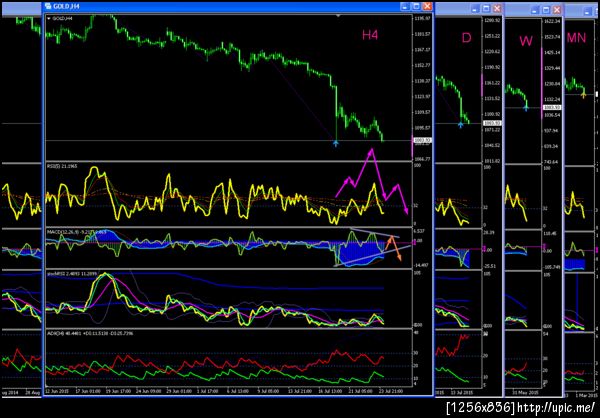Maximize the weekly (W) chart window

(x=546, y=10)
